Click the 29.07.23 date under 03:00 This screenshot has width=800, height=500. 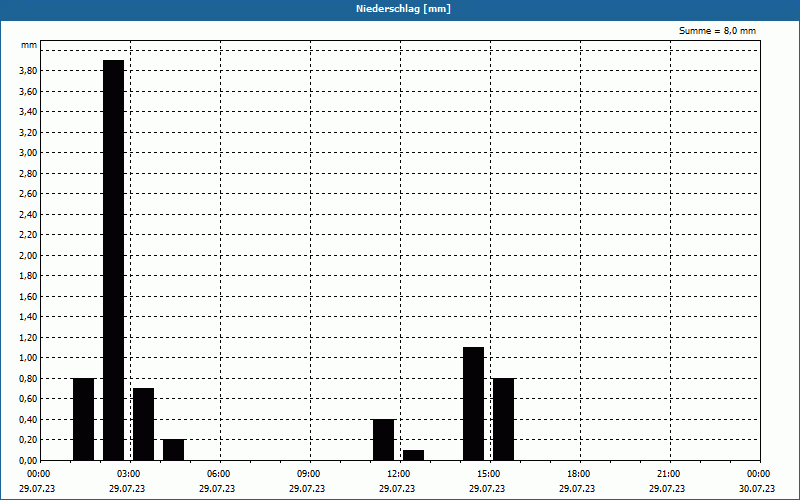click(x=127, y=489)
